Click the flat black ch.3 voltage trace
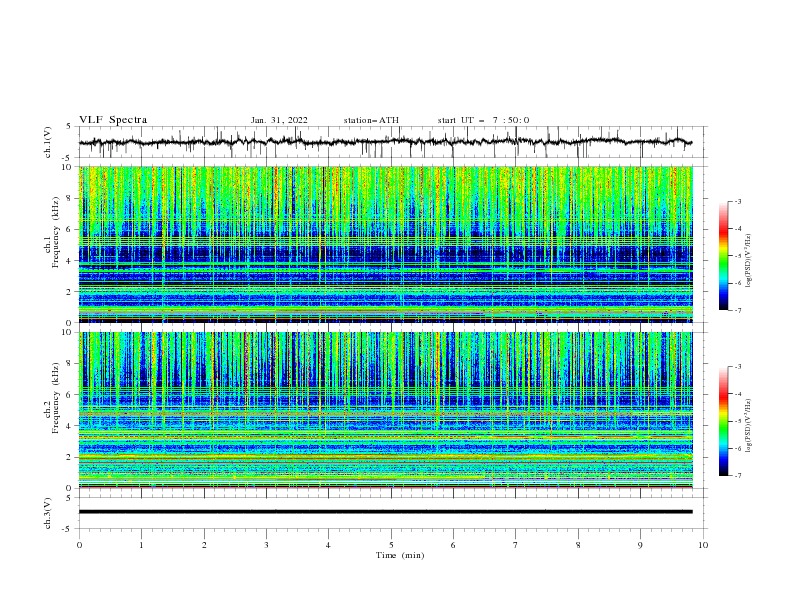This screenshot has height=612, width=792. click(385, 512)
